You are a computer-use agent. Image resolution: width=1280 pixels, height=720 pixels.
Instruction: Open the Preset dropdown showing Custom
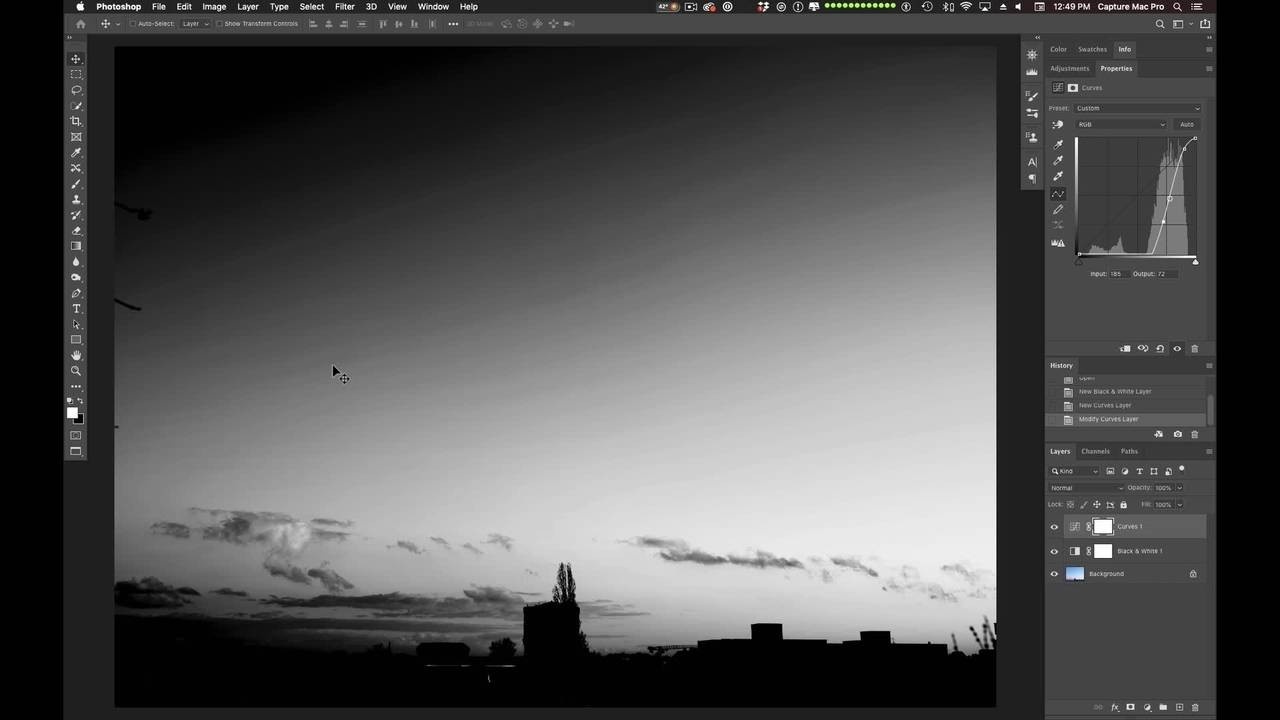pyautogui.click(x=1137, y=108)
